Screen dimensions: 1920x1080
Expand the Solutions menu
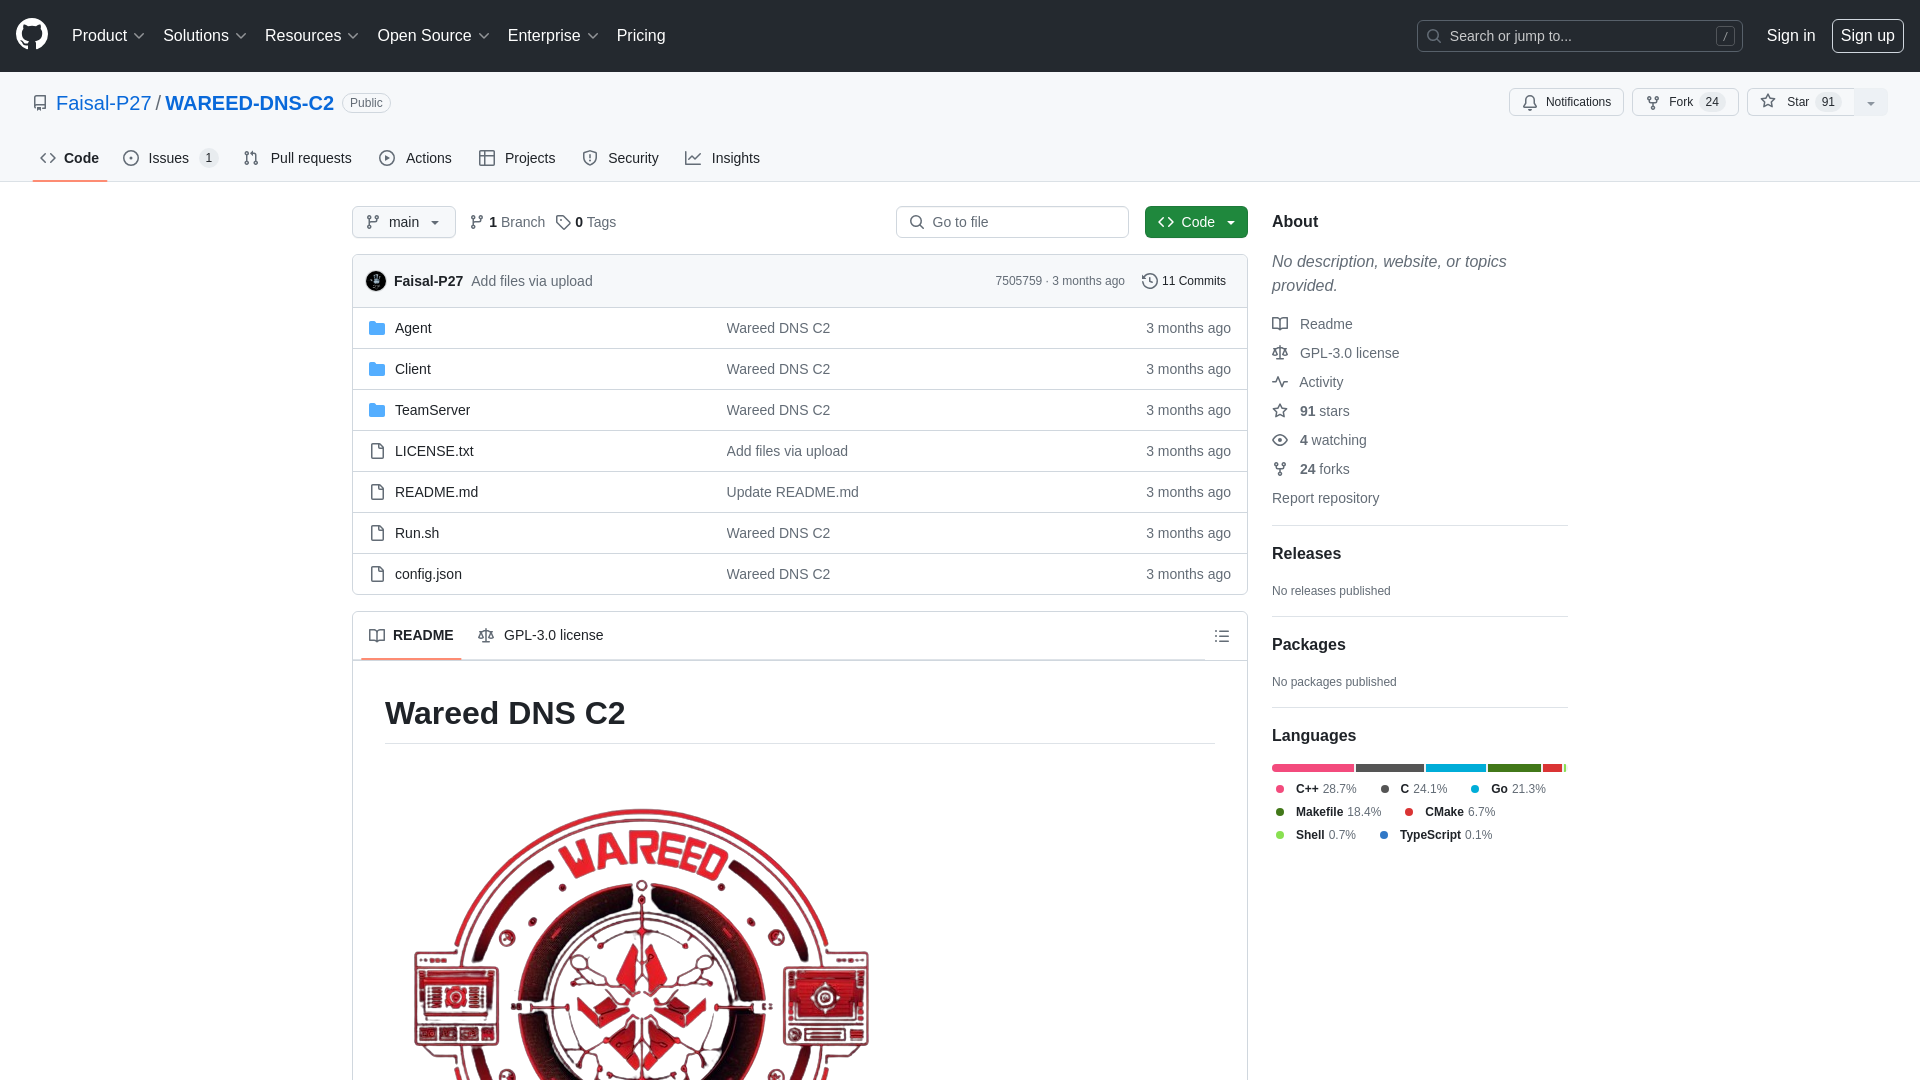click(x=205, y=36)
